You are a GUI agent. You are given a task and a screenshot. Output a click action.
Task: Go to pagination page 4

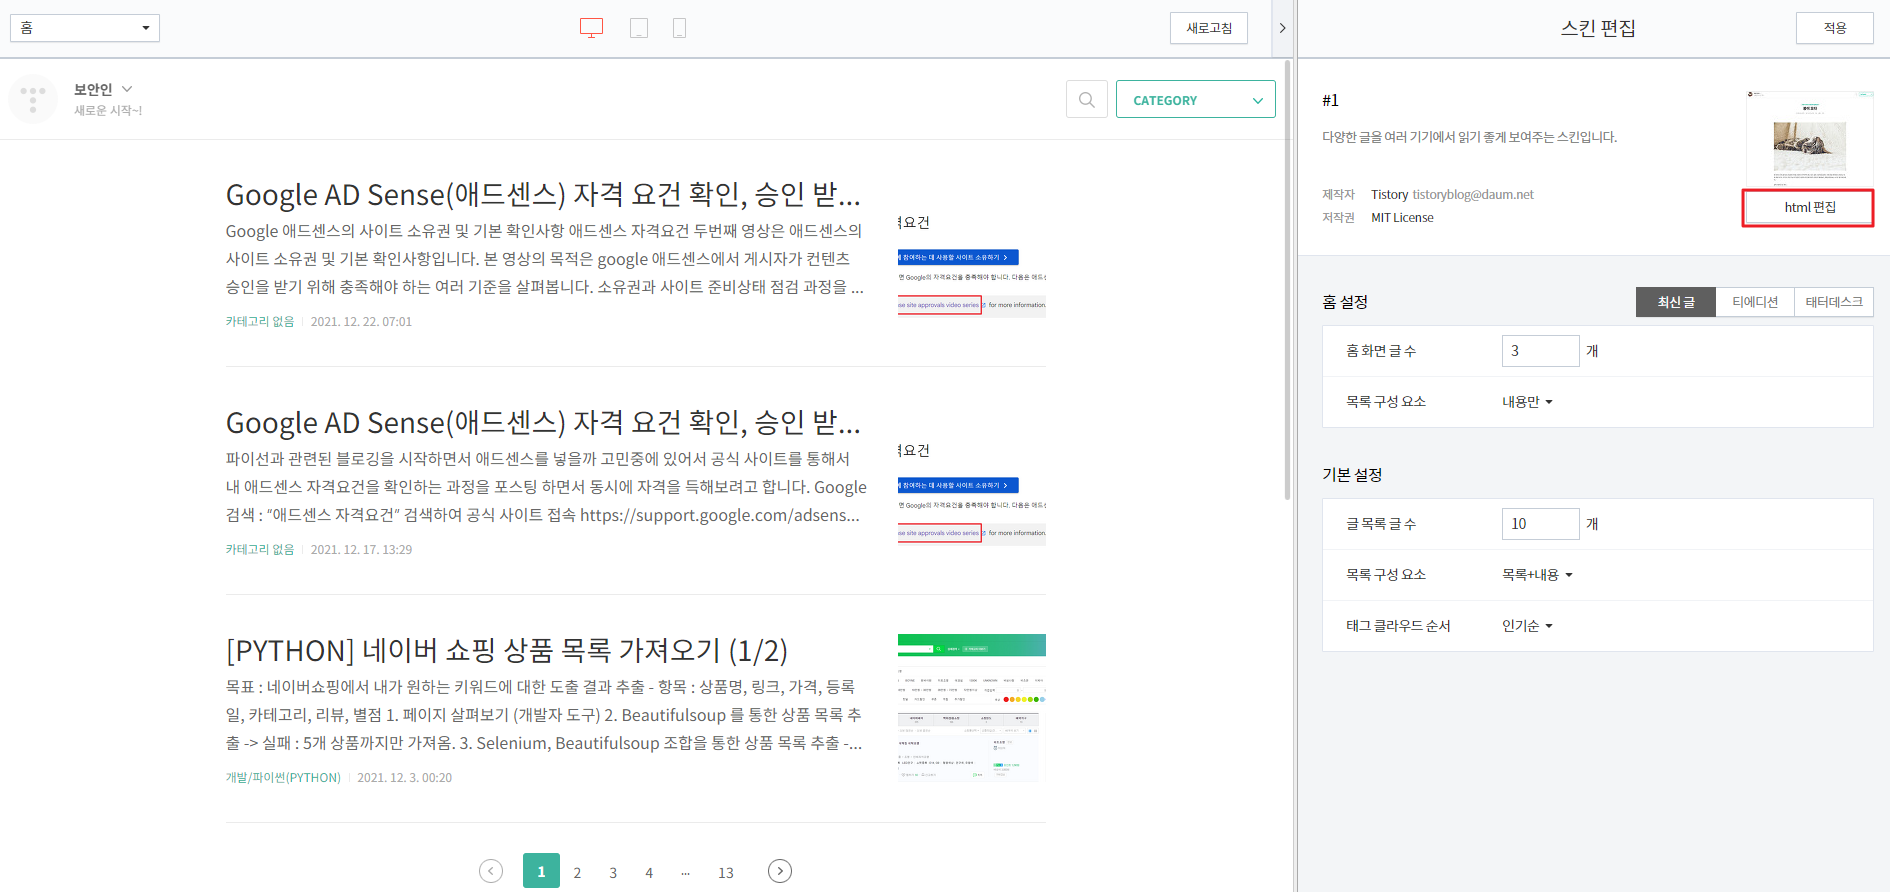coord(649,872)
